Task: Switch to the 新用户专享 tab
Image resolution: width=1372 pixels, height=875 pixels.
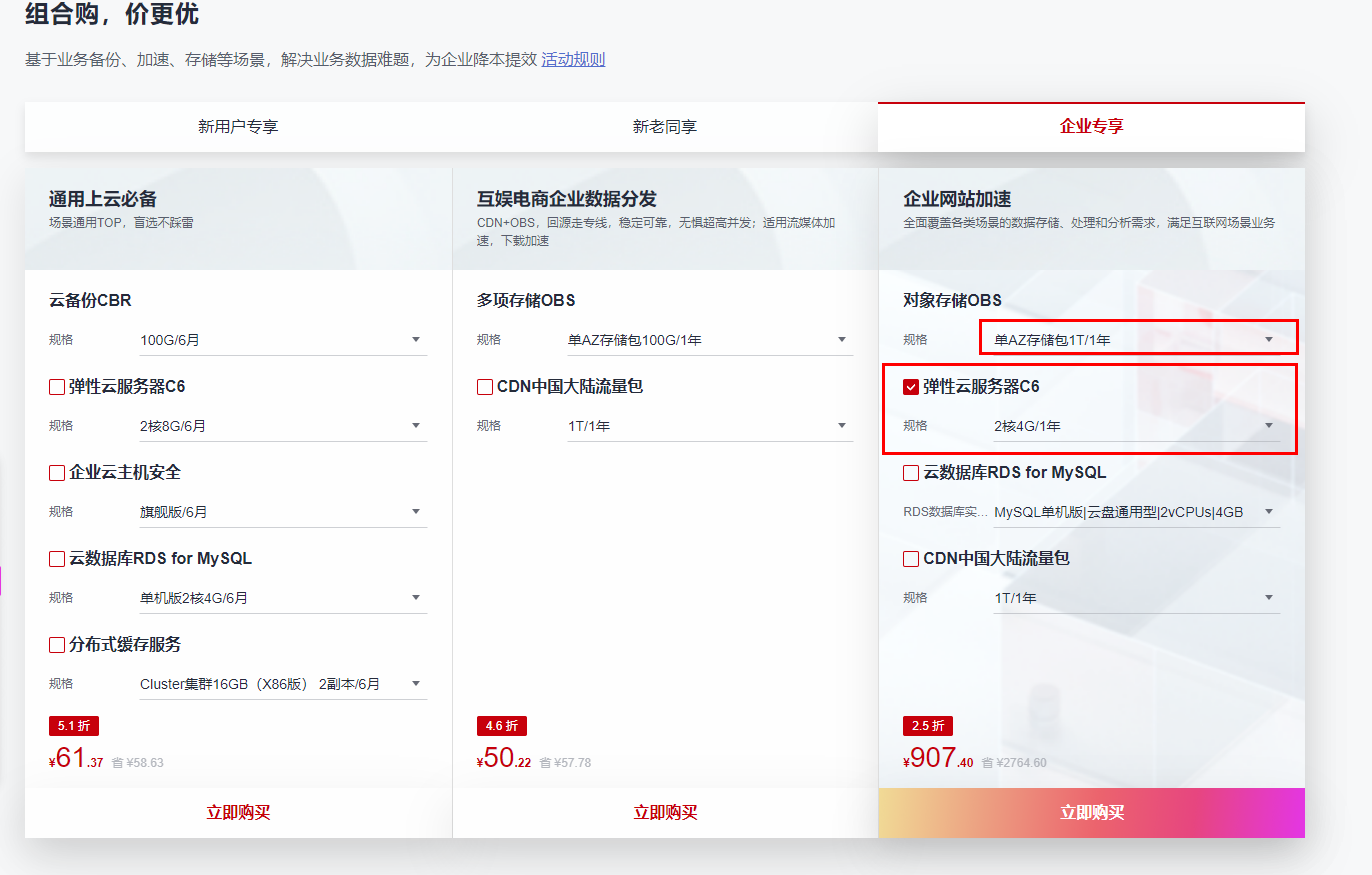Action: click(236, 127)
